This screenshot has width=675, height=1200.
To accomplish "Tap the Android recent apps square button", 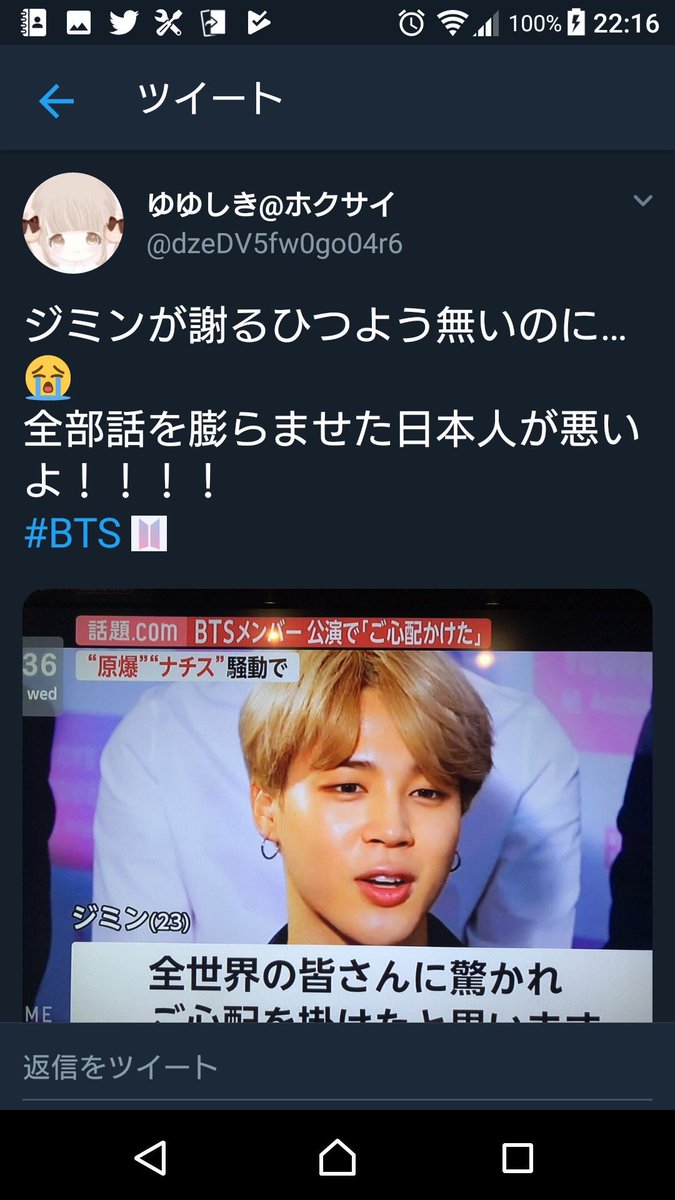I will (x=517, y=1157).
